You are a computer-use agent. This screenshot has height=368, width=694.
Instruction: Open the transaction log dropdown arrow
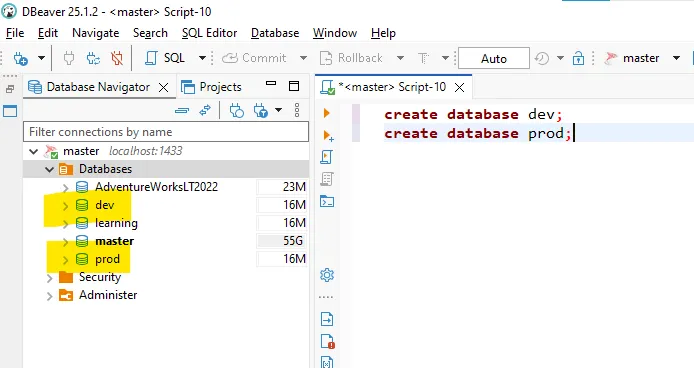(560, 58)
